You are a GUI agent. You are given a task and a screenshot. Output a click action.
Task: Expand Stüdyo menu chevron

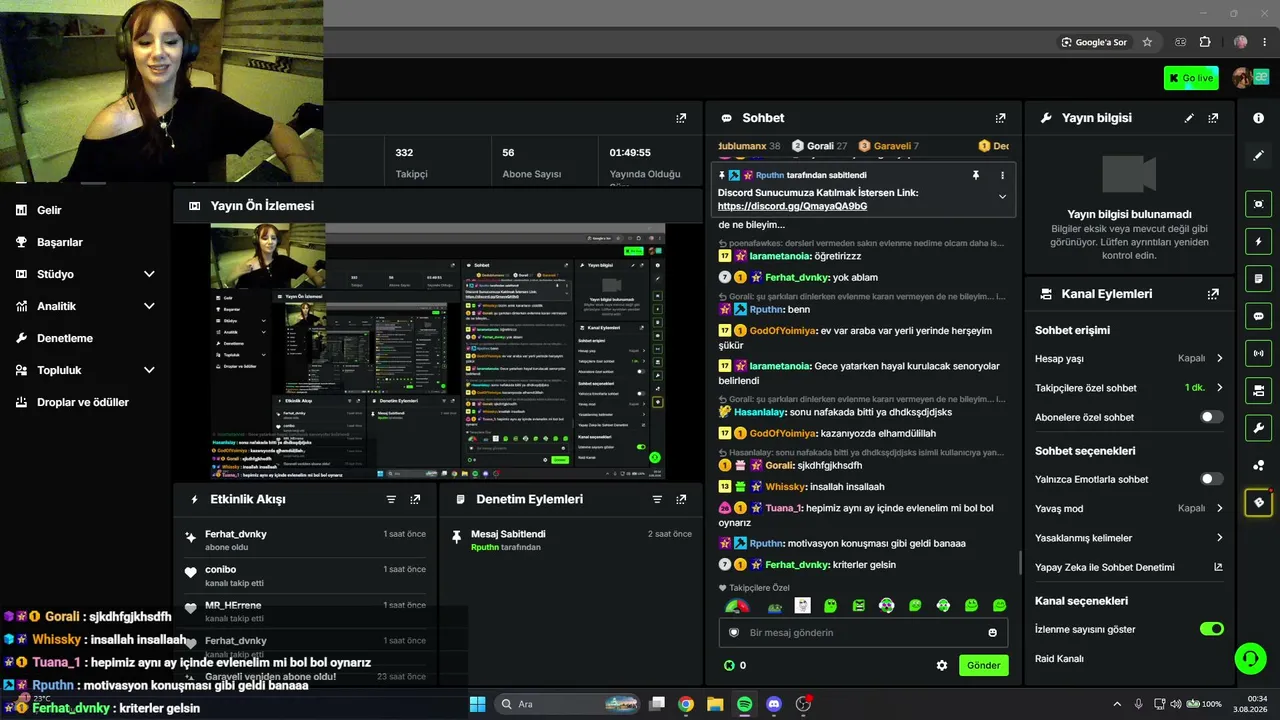point(149,274)
